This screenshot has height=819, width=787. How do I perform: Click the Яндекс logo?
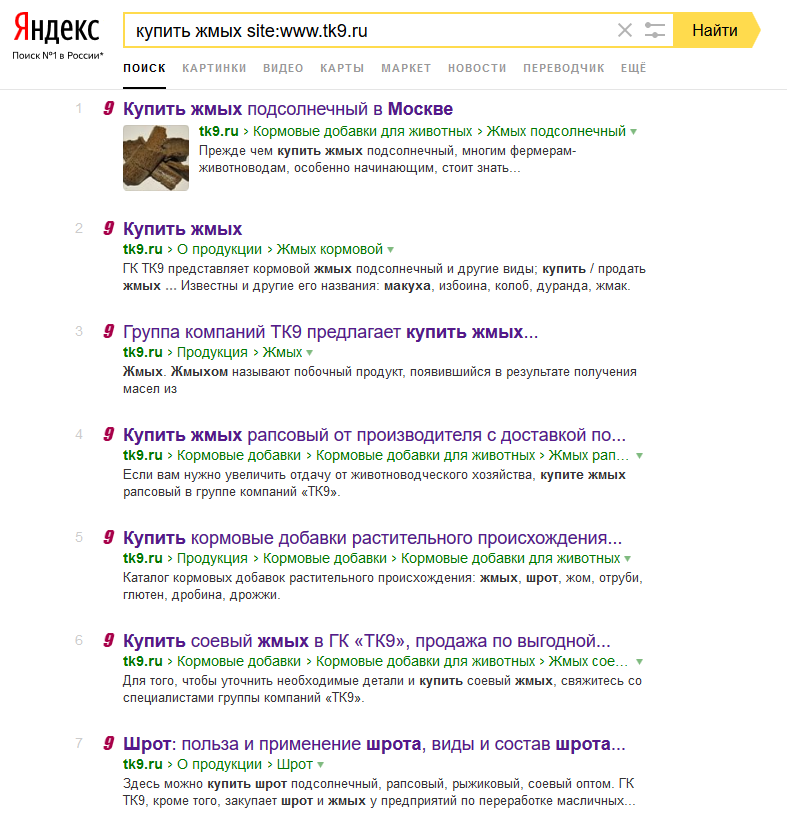tap(56, 28)
